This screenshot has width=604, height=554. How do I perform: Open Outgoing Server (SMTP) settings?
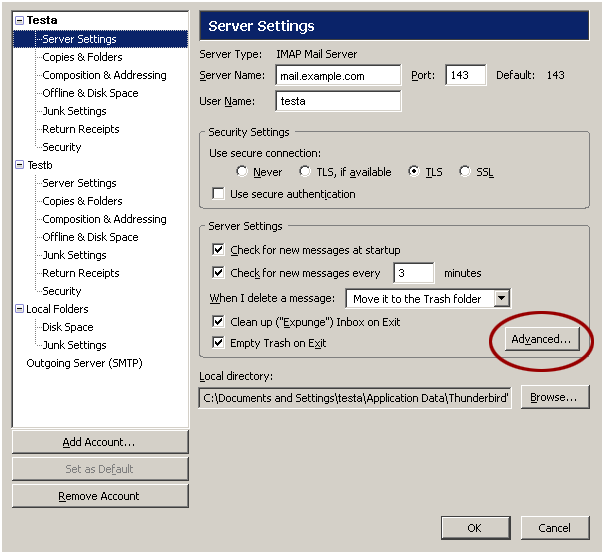coord(84,363)
